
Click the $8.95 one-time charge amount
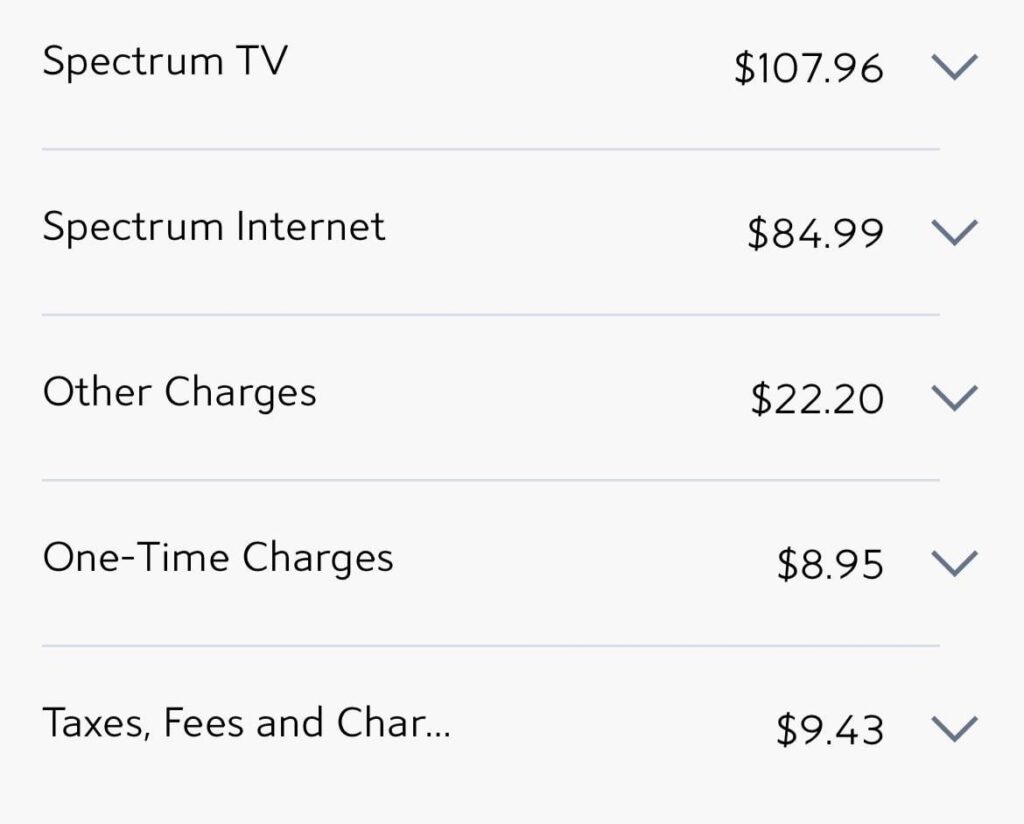pyautogui.click(x=828, y=561)
